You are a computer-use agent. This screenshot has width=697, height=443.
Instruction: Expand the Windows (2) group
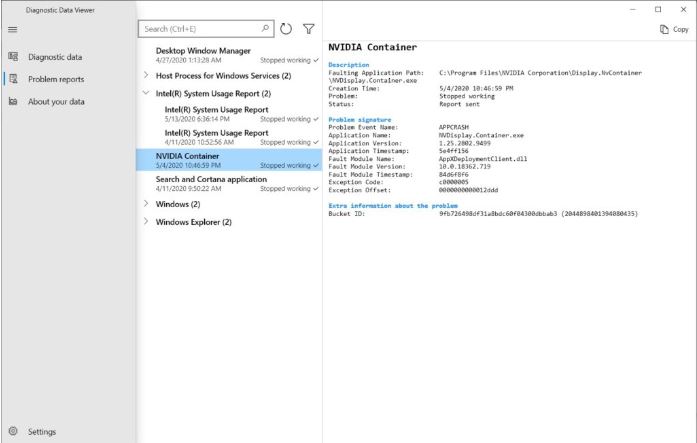pyautogui.click(x=146, y=204)
